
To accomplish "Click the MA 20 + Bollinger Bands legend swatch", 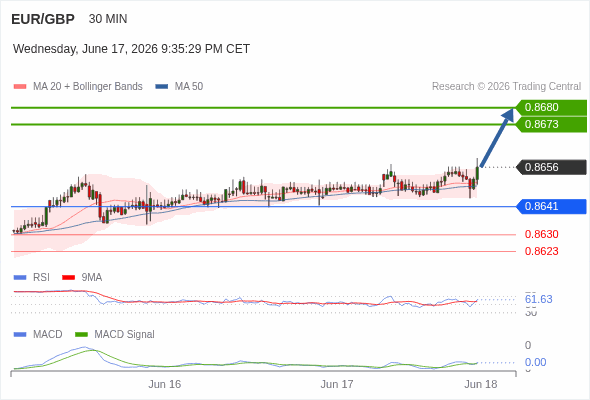I will click(20, 87).
